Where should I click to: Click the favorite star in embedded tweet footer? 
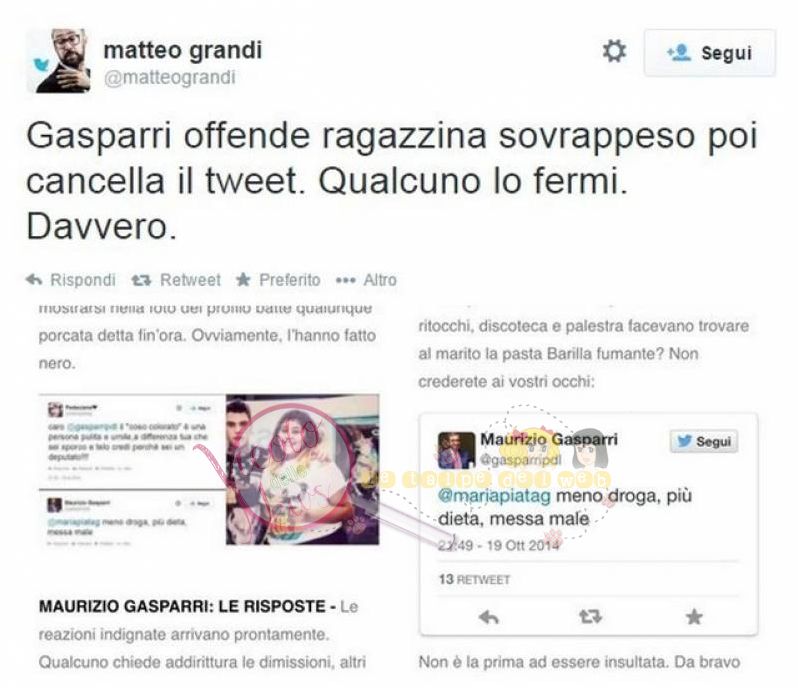click(x=694, y=617)
